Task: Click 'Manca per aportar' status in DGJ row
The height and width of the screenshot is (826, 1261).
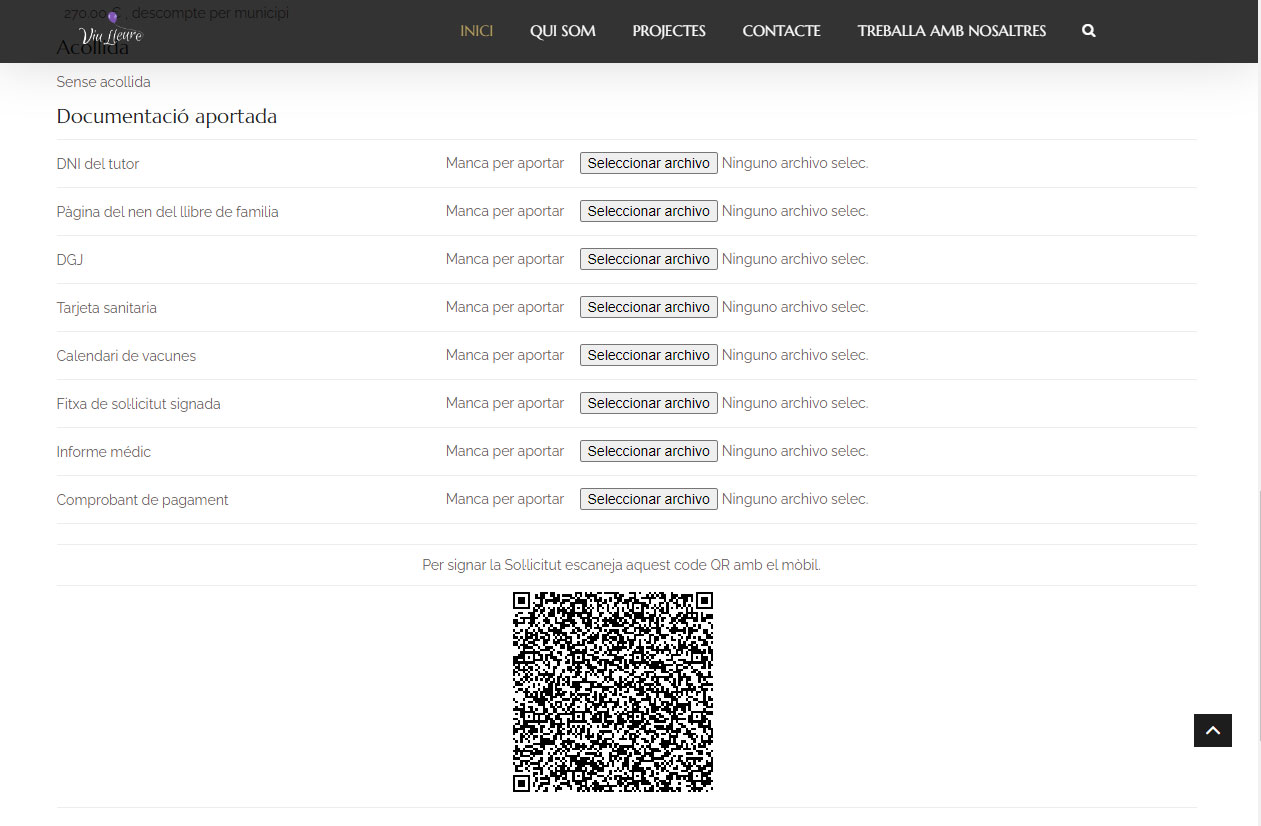Action: [505, 259]
